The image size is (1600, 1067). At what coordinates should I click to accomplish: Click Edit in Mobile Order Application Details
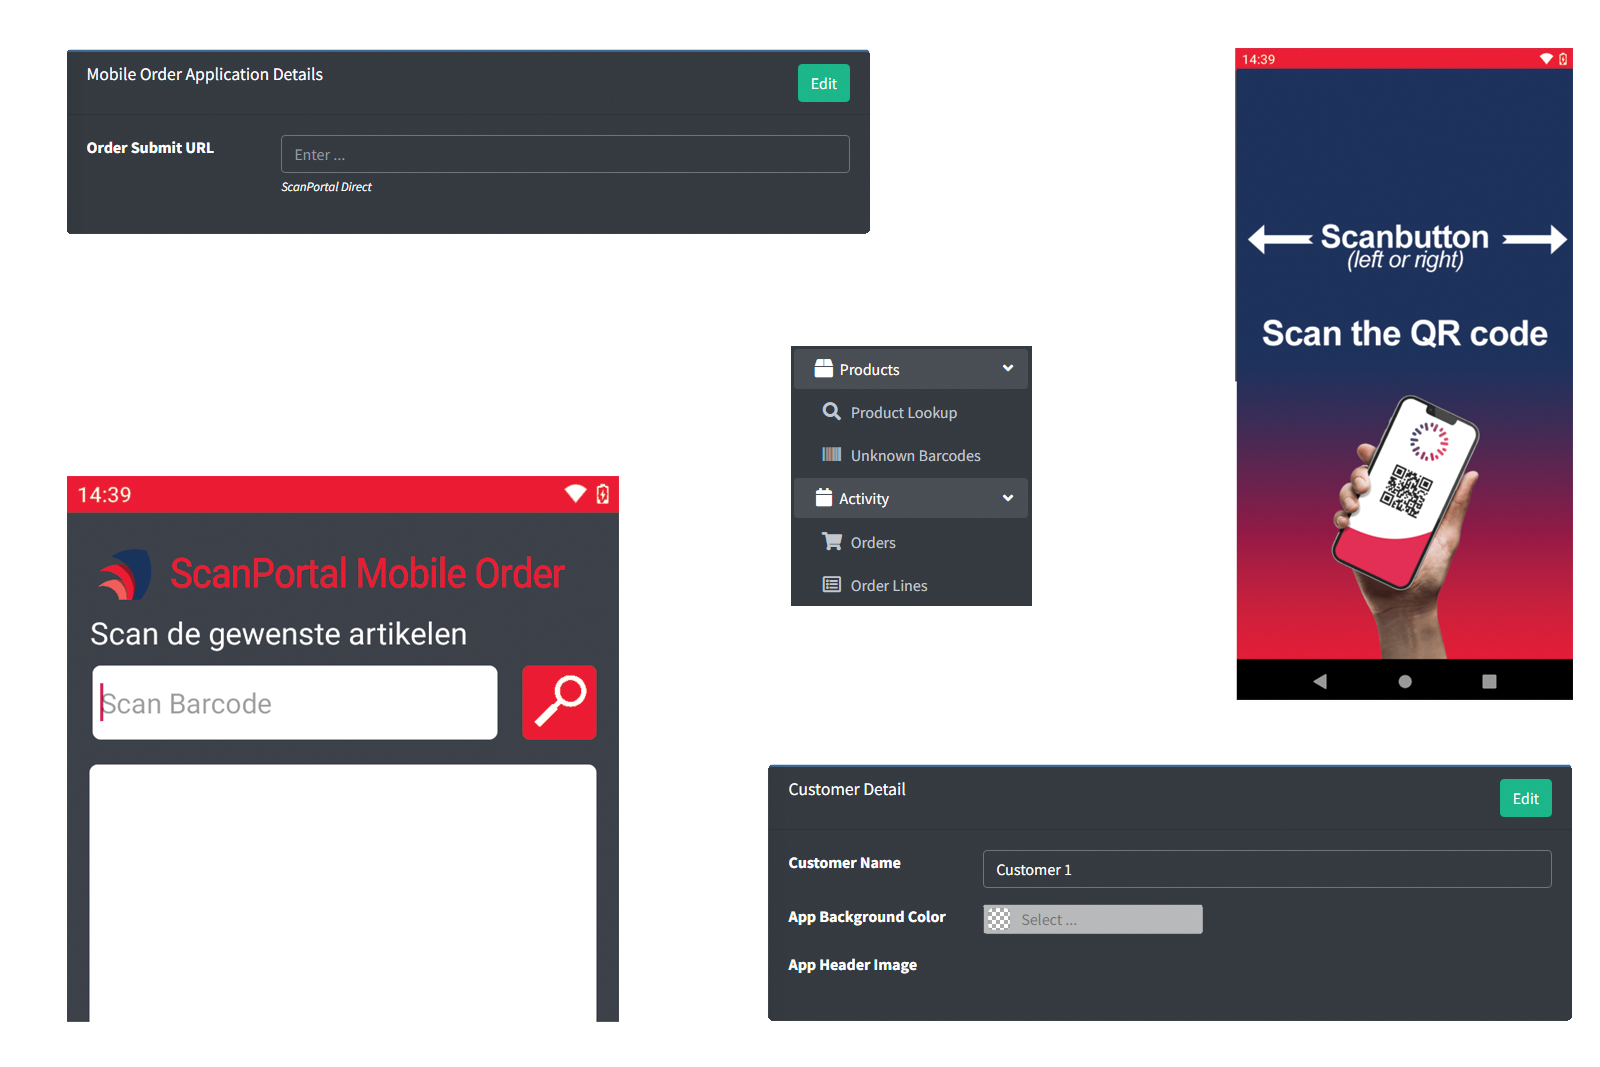(x=823, y=83)
